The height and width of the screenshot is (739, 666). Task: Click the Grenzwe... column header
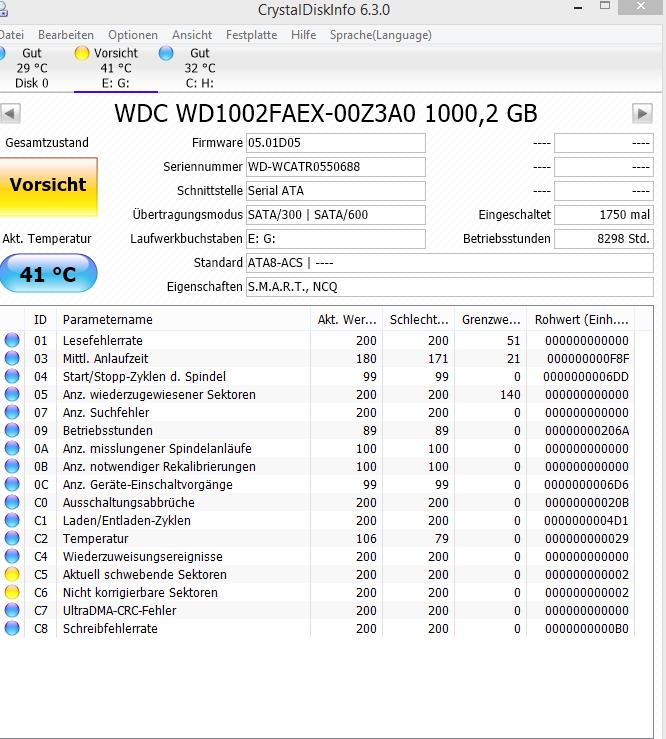(491, 320)
